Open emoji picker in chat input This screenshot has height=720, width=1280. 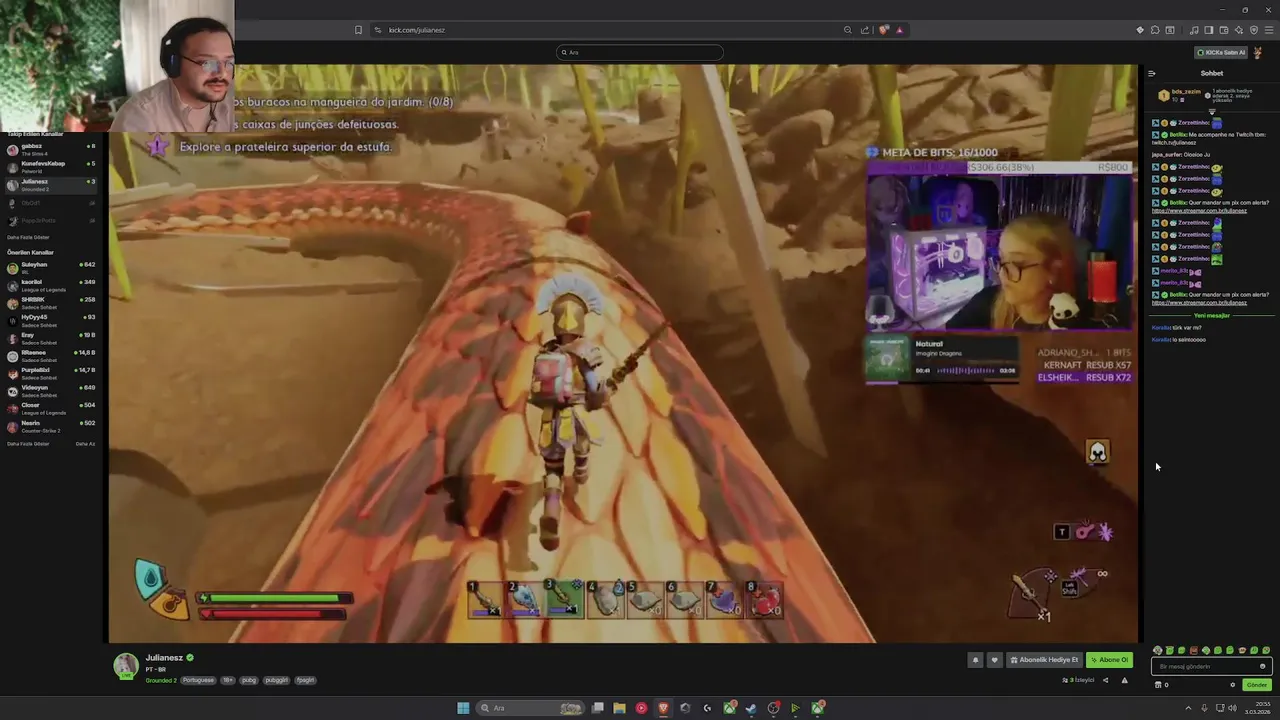(x=1262, y=666)
